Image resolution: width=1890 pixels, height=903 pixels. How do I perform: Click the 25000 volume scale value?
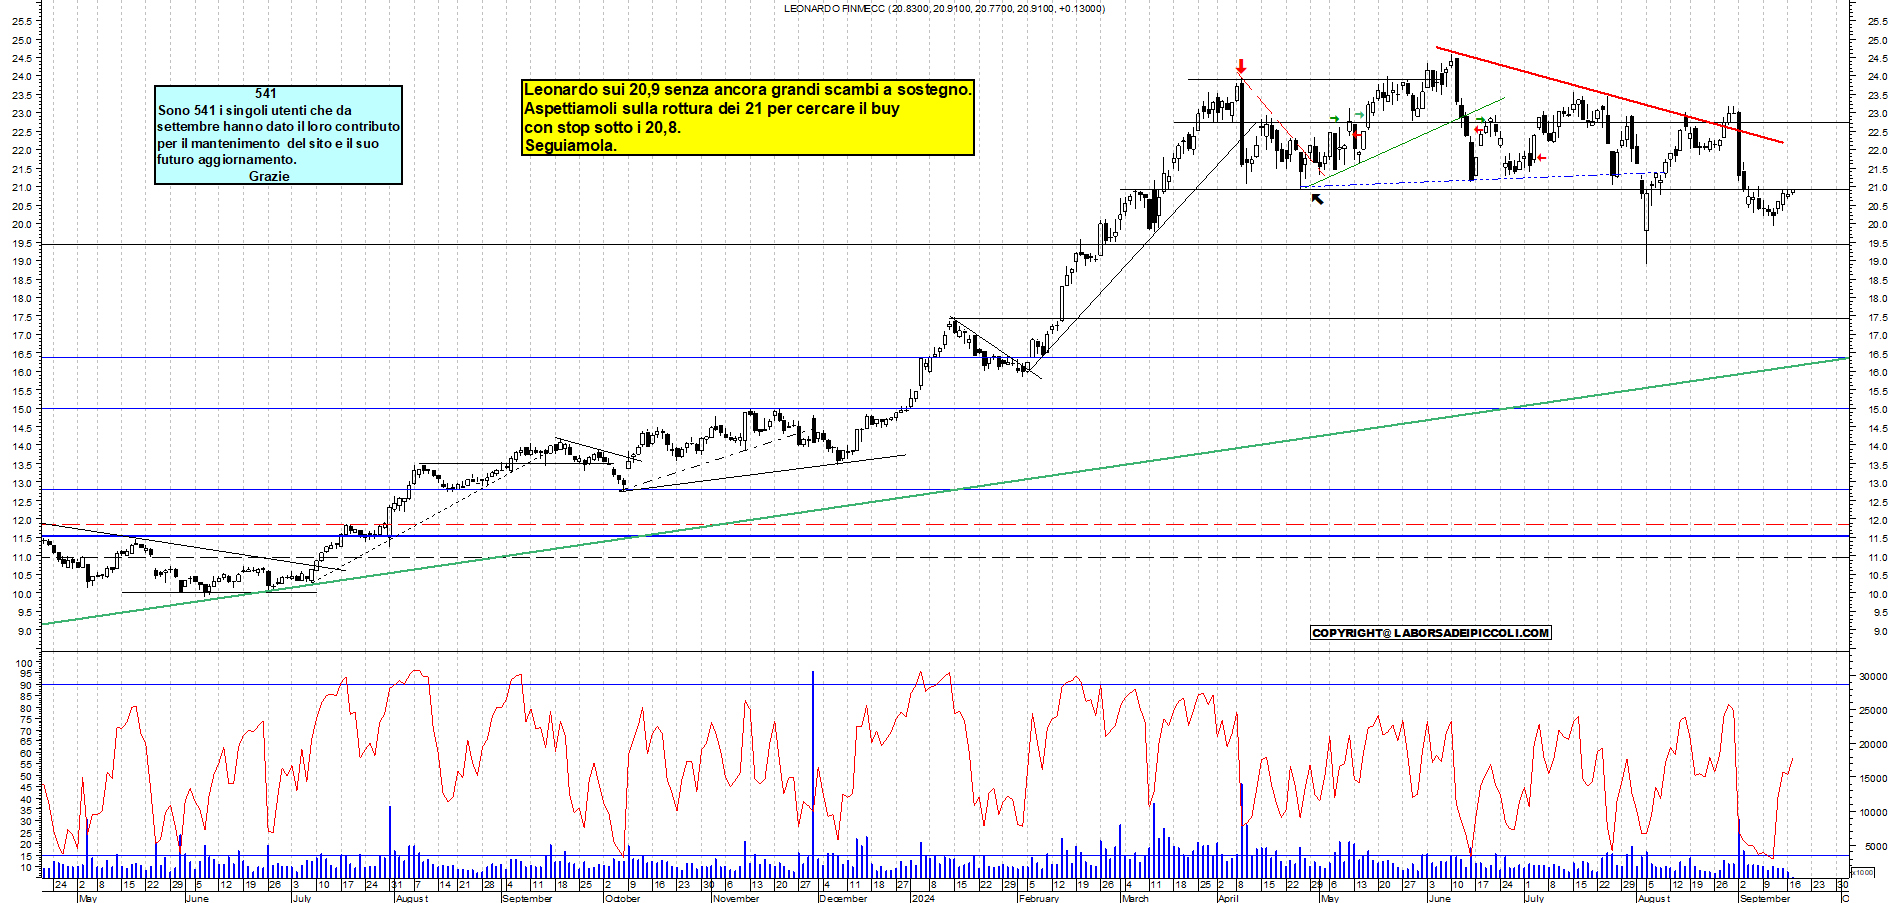[1872, 711]
